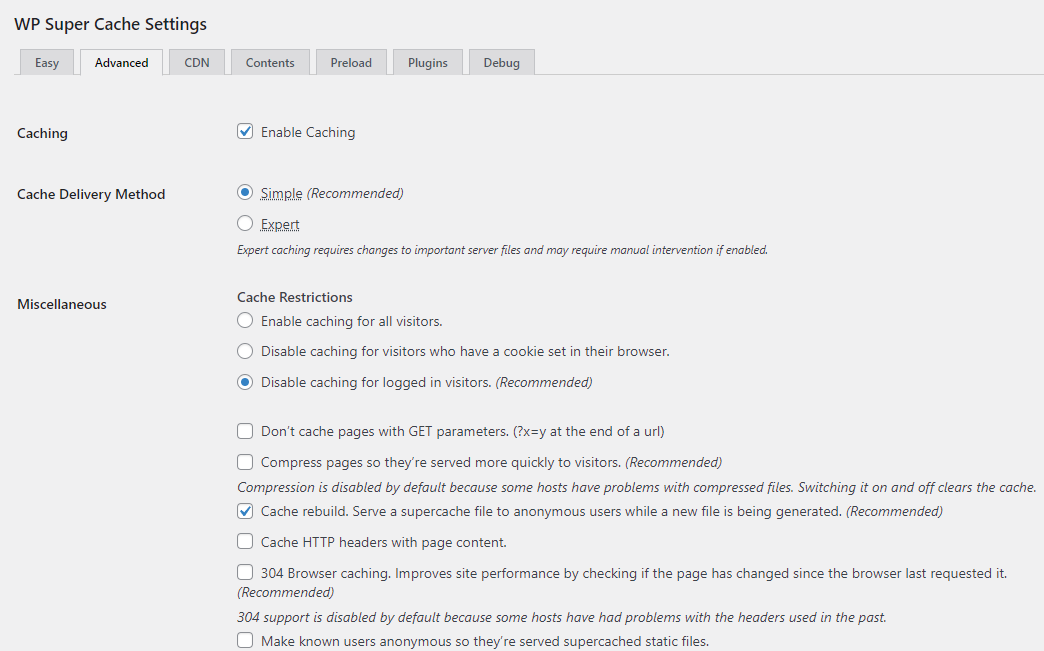The height and width of the screenshot is (651, 1044).
Task: Click the Cache Delivery Method label
Action: pyautogui.click(x=91, y=194)
